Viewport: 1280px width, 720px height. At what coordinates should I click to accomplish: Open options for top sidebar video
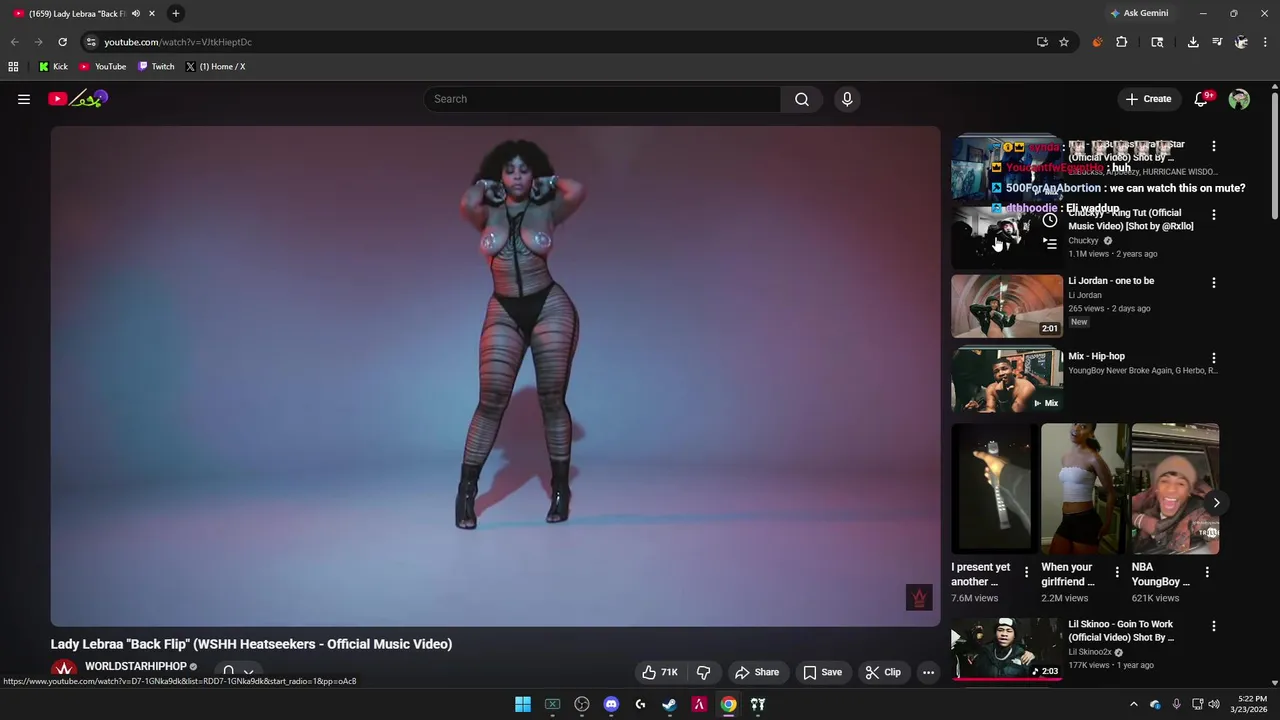(1214, 146)
